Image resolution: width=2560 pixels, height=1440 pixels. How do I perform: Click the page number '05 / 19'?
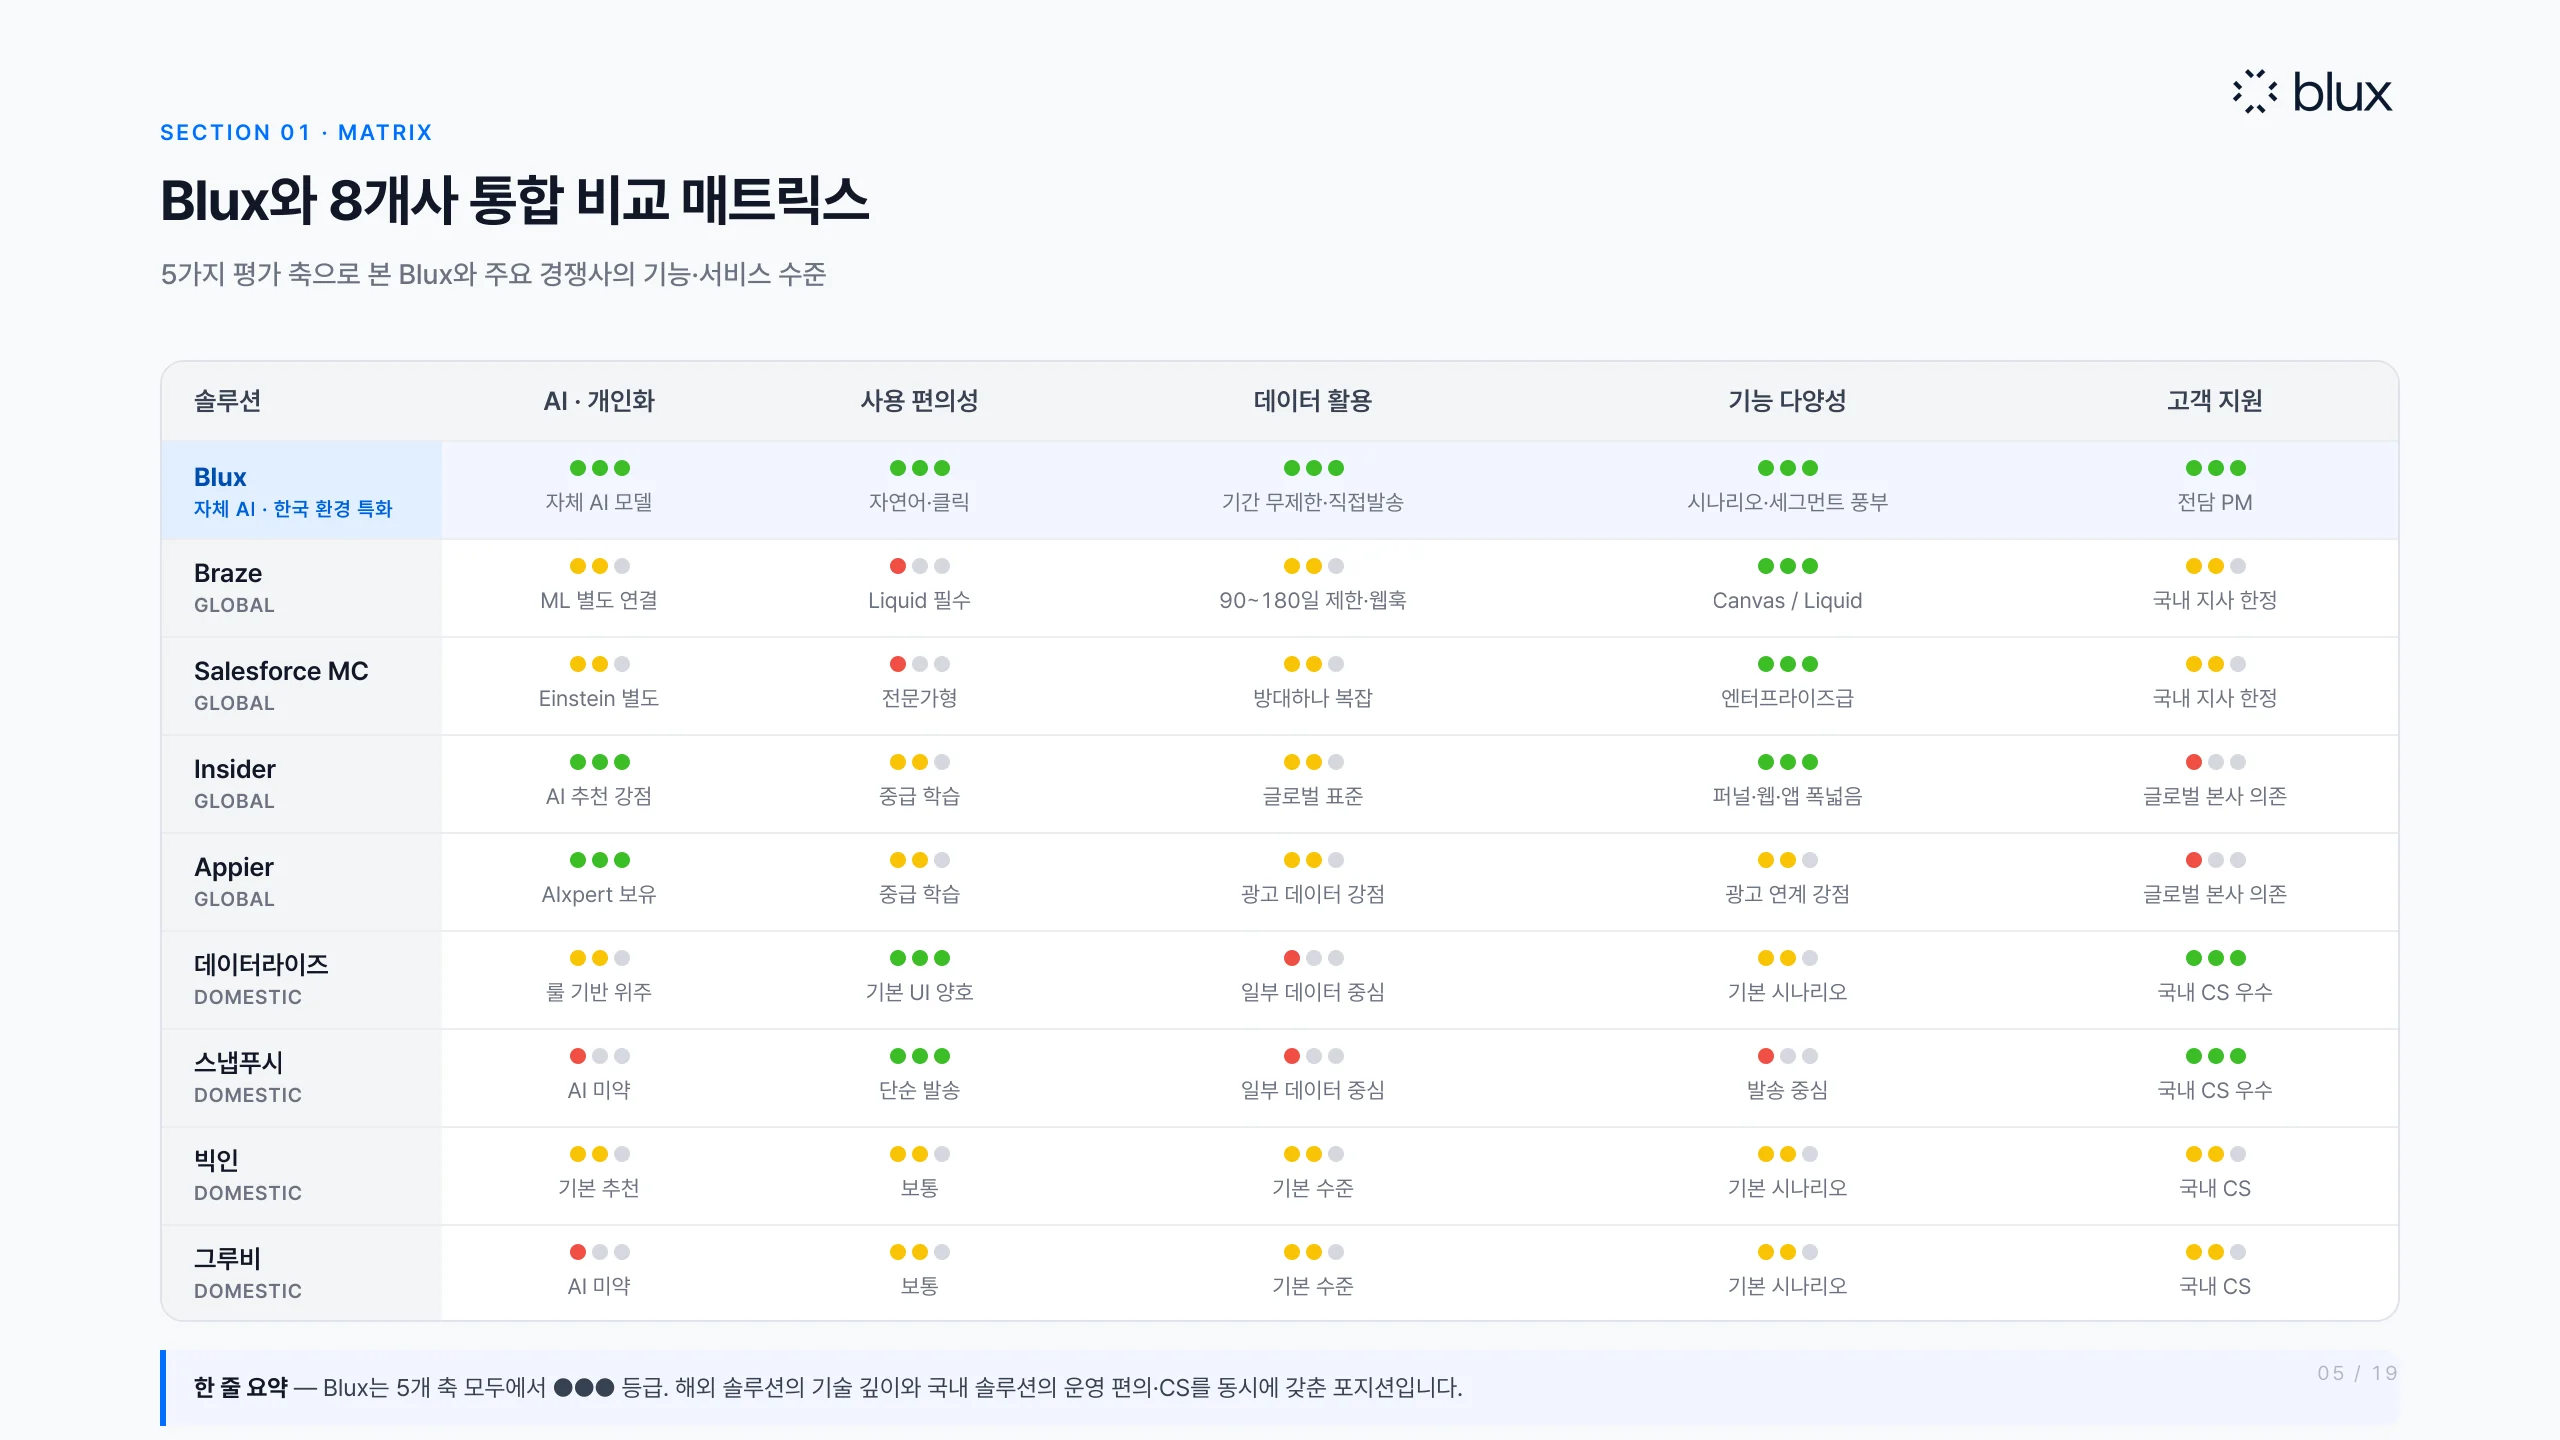(x=2357, y=1373)
